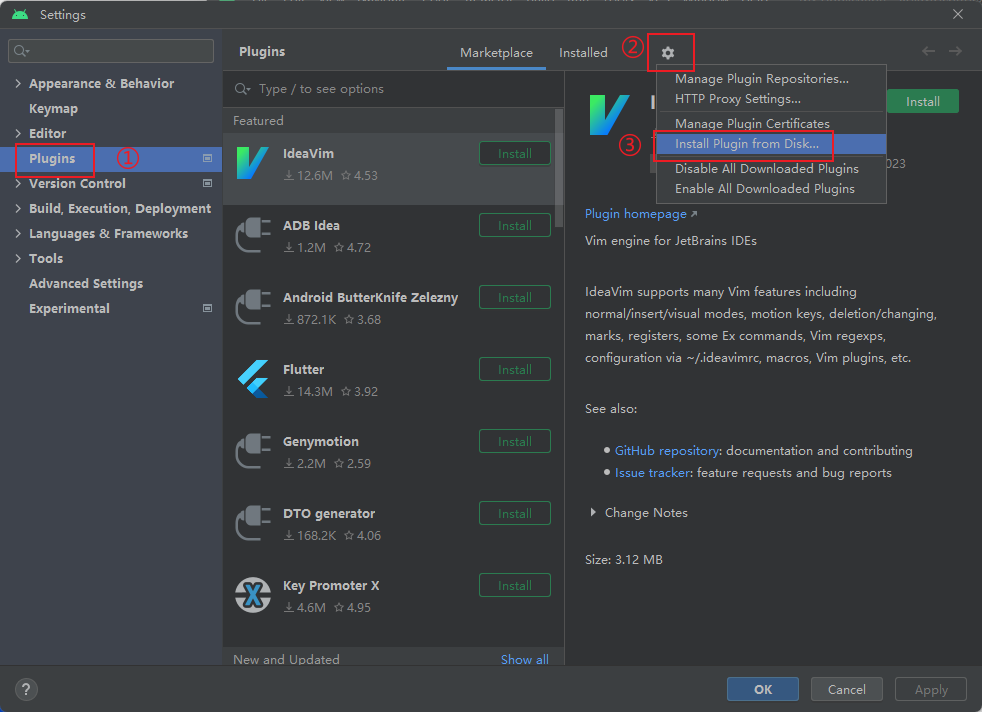Screen dimensions: 982x712
Task: Click the plugin list scrollbar
Action: [559, 168]
